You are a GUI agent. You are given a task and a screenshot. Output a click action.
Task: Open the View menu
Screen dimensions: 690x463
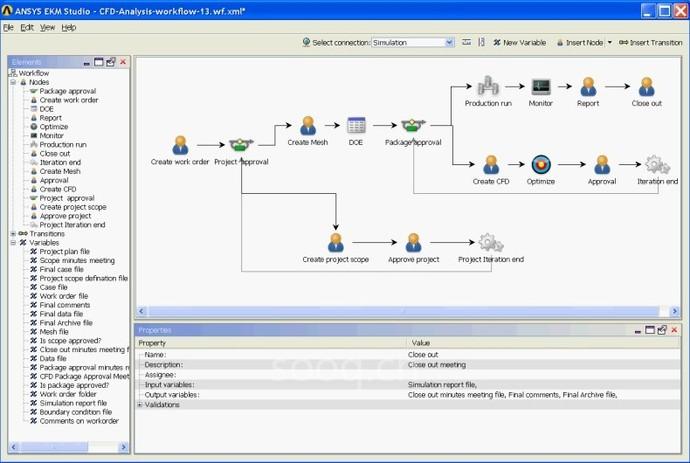tap(47, 27)
